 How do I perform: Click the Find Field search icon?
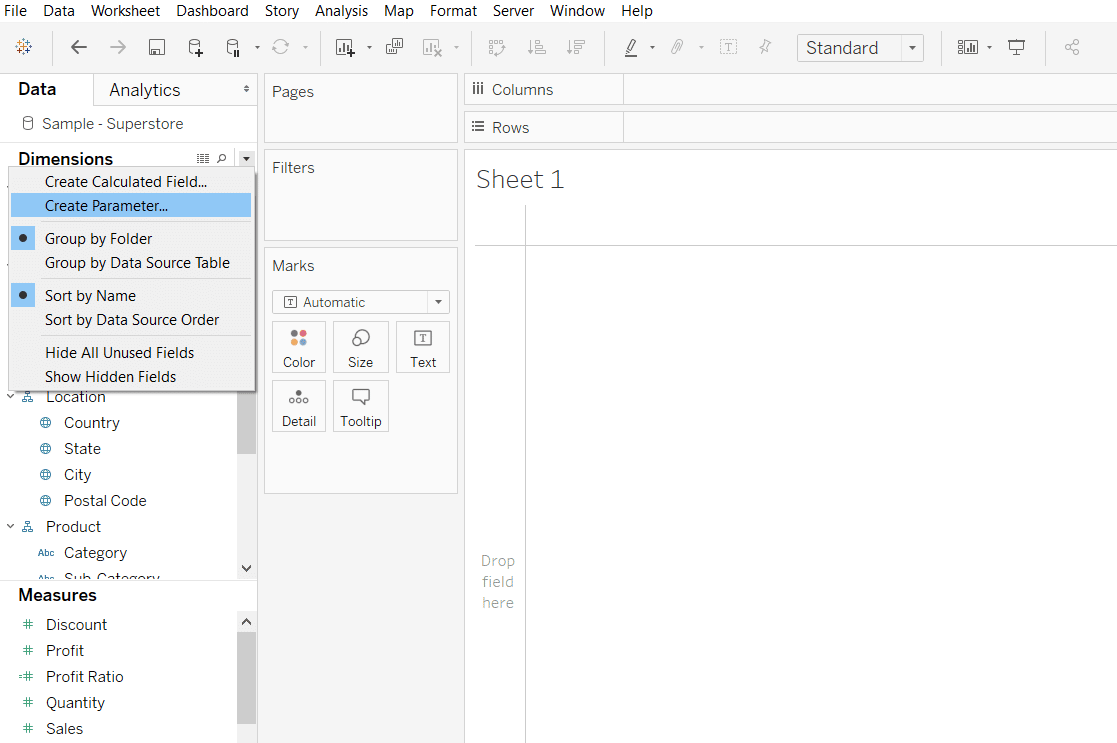(x=222, y=158)
